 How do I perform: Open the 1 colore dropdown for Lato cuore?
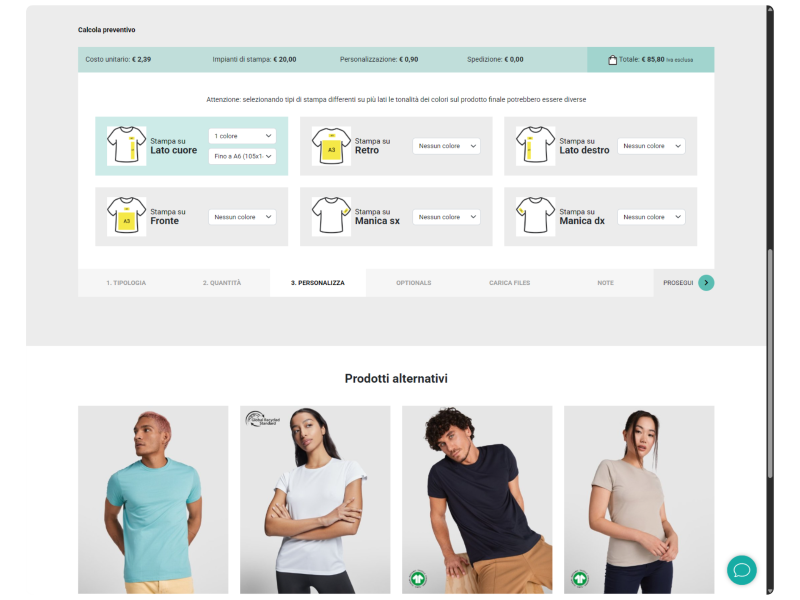242,136
